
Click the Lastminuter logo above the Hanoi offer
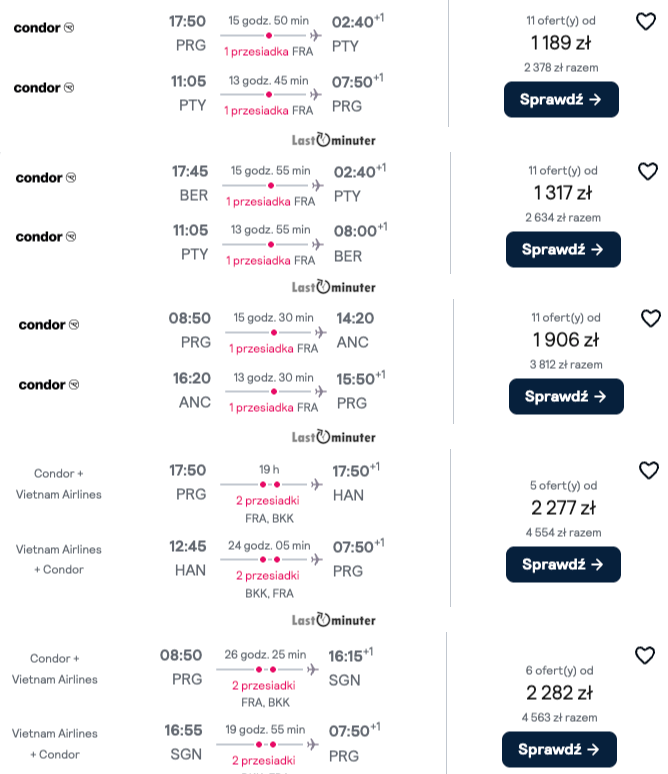click(334, 437)
